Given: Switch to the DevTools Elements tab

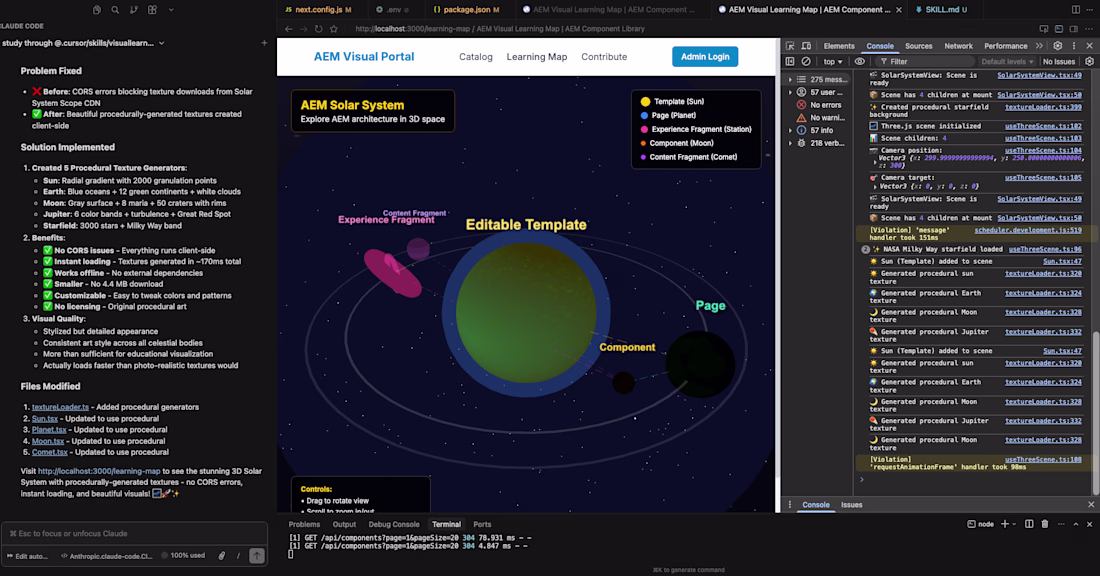Looking at the screenshot, I should 839,46.
